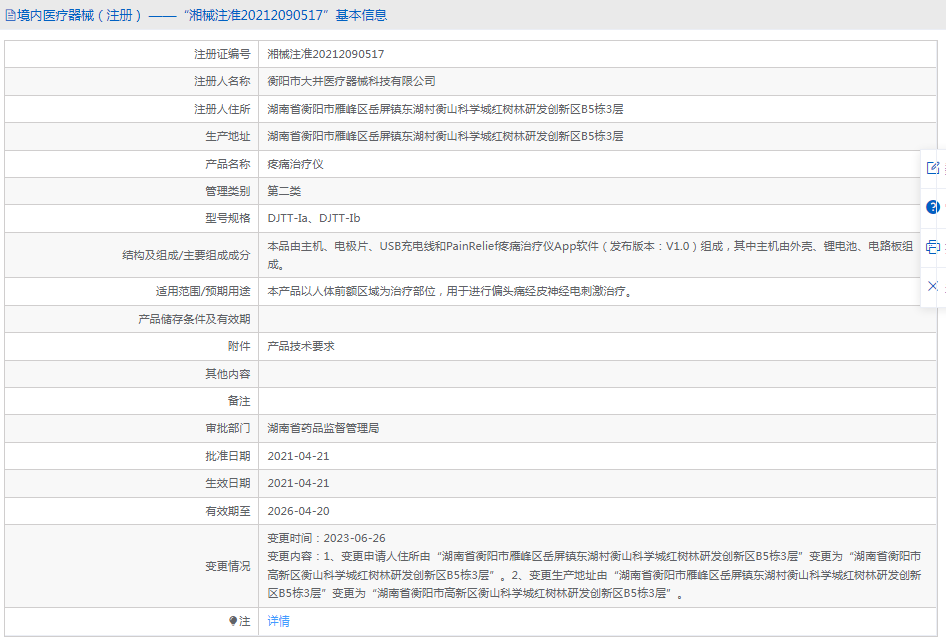The image size is (946, 641).
Task: Click the 适用范围/预期用途 label
Action: pyautogui.click(x=203, y=292)
